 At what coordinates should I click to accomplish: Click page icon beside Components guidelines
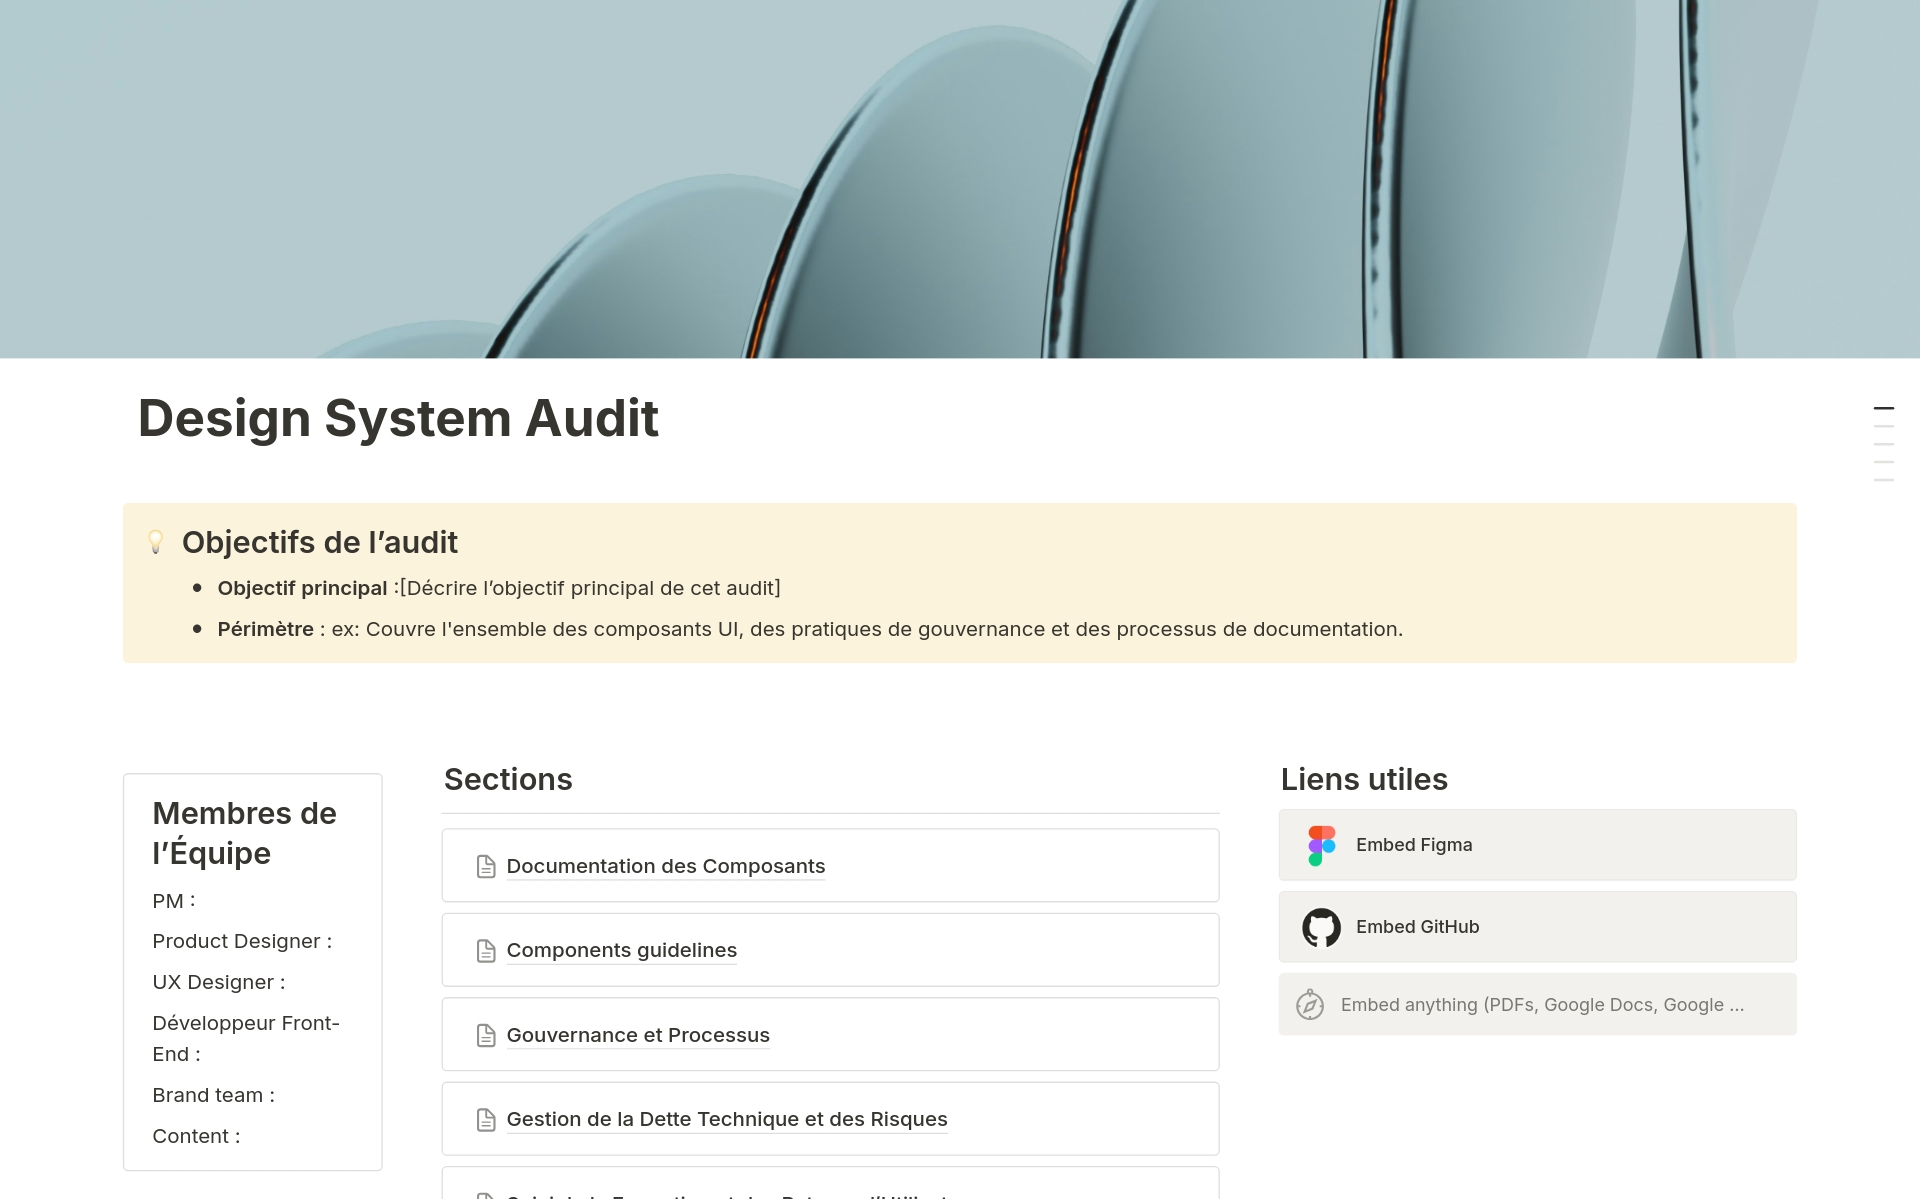click(486, 950)
